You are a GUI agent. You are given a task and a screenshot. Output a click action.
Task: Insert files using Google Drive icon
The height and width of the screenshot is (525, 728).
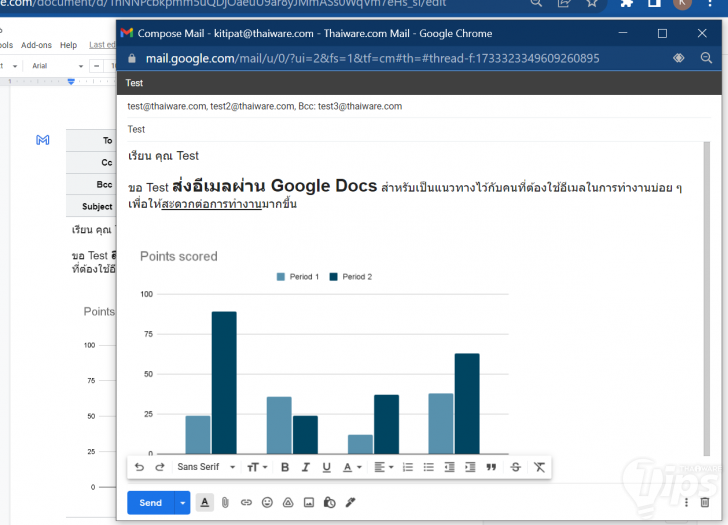pyautogui.click(x=288, y=502)
